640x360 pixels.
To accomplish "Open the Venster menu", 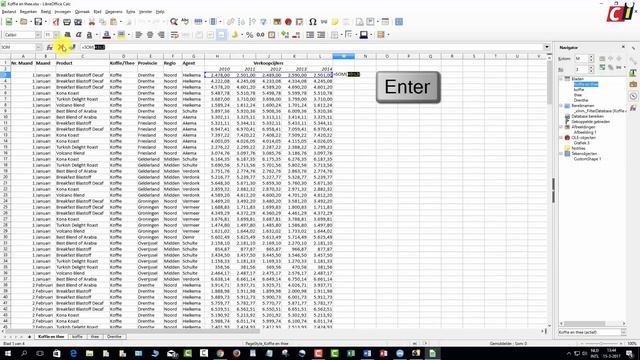I will coord(145,12).
